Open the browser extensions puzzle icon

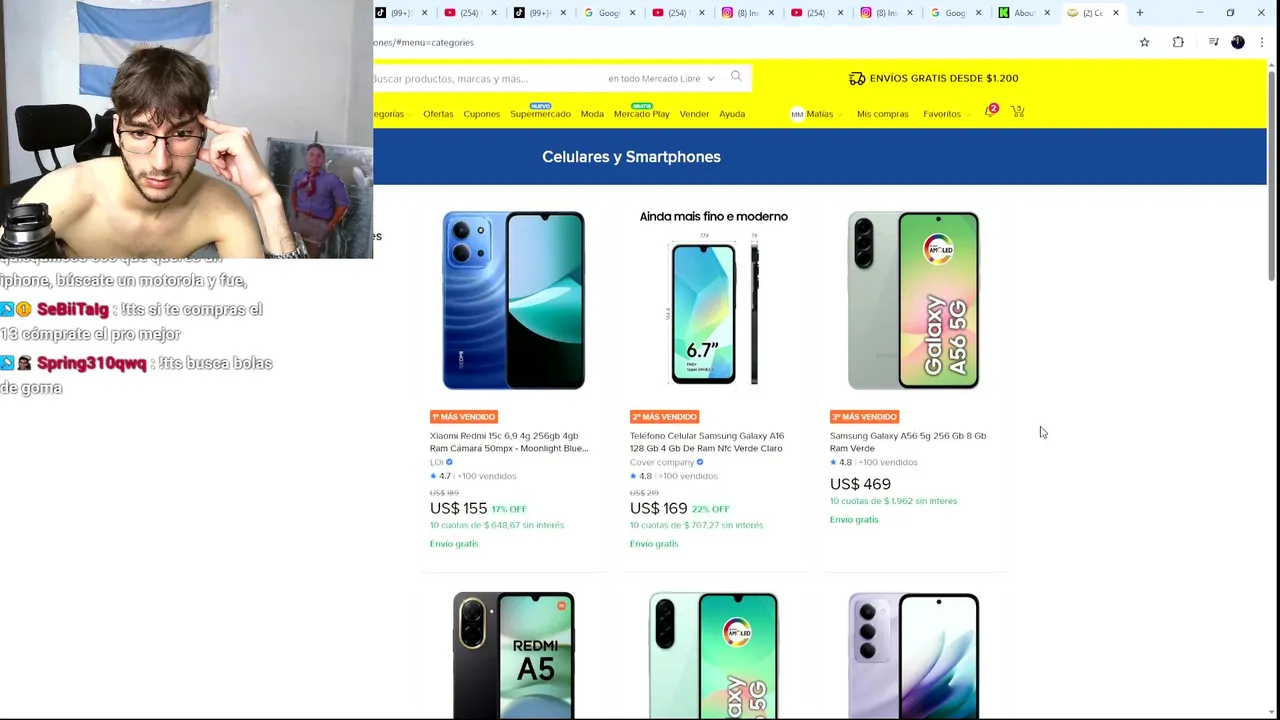click(x=1178, y=42)
